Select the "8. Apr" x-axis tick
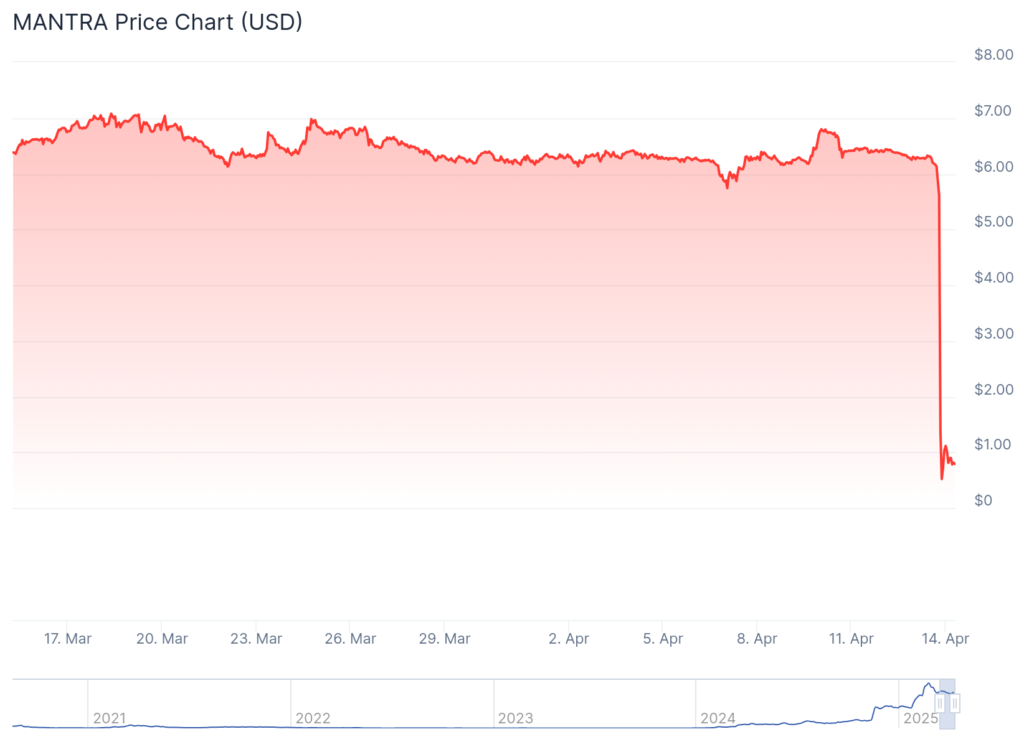This screenshot has height=747, width=1024. (x=758, y=638)
